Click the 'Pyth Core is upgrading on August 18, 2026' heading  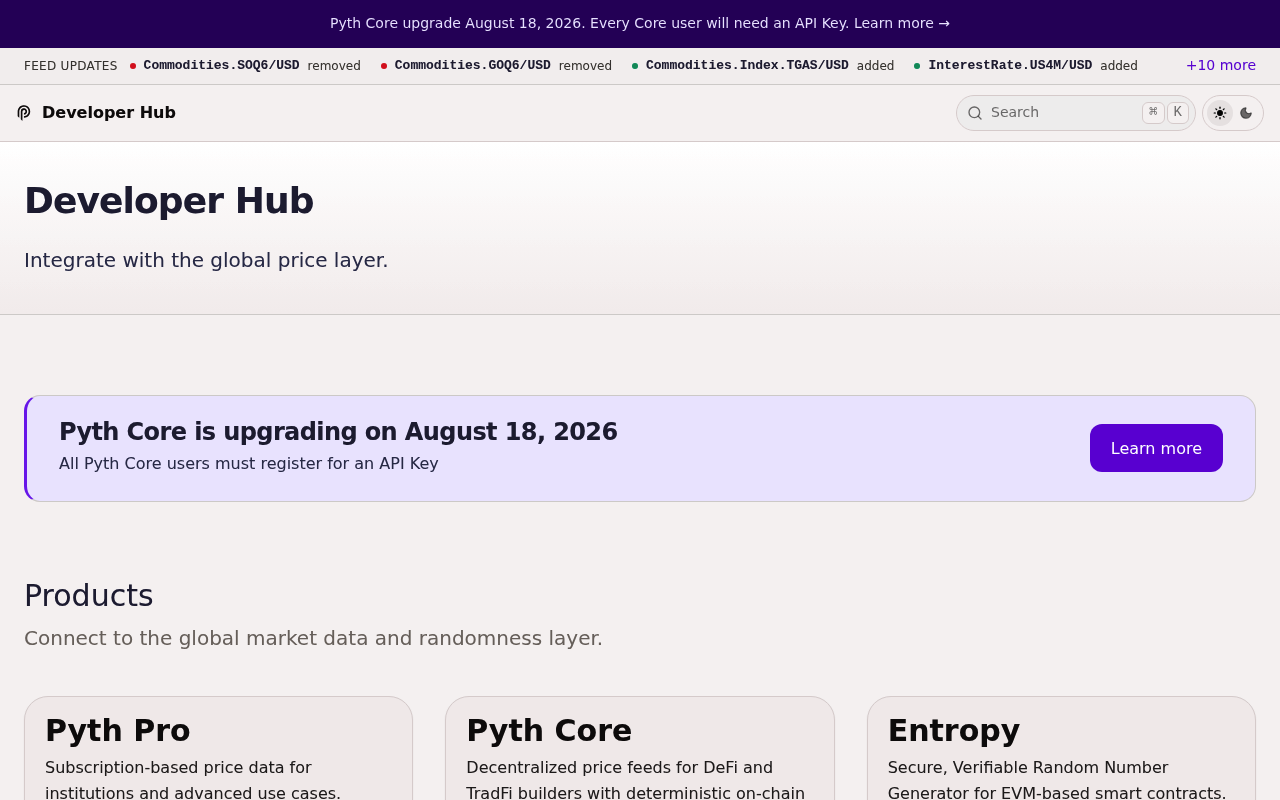(x=338, y=432)
